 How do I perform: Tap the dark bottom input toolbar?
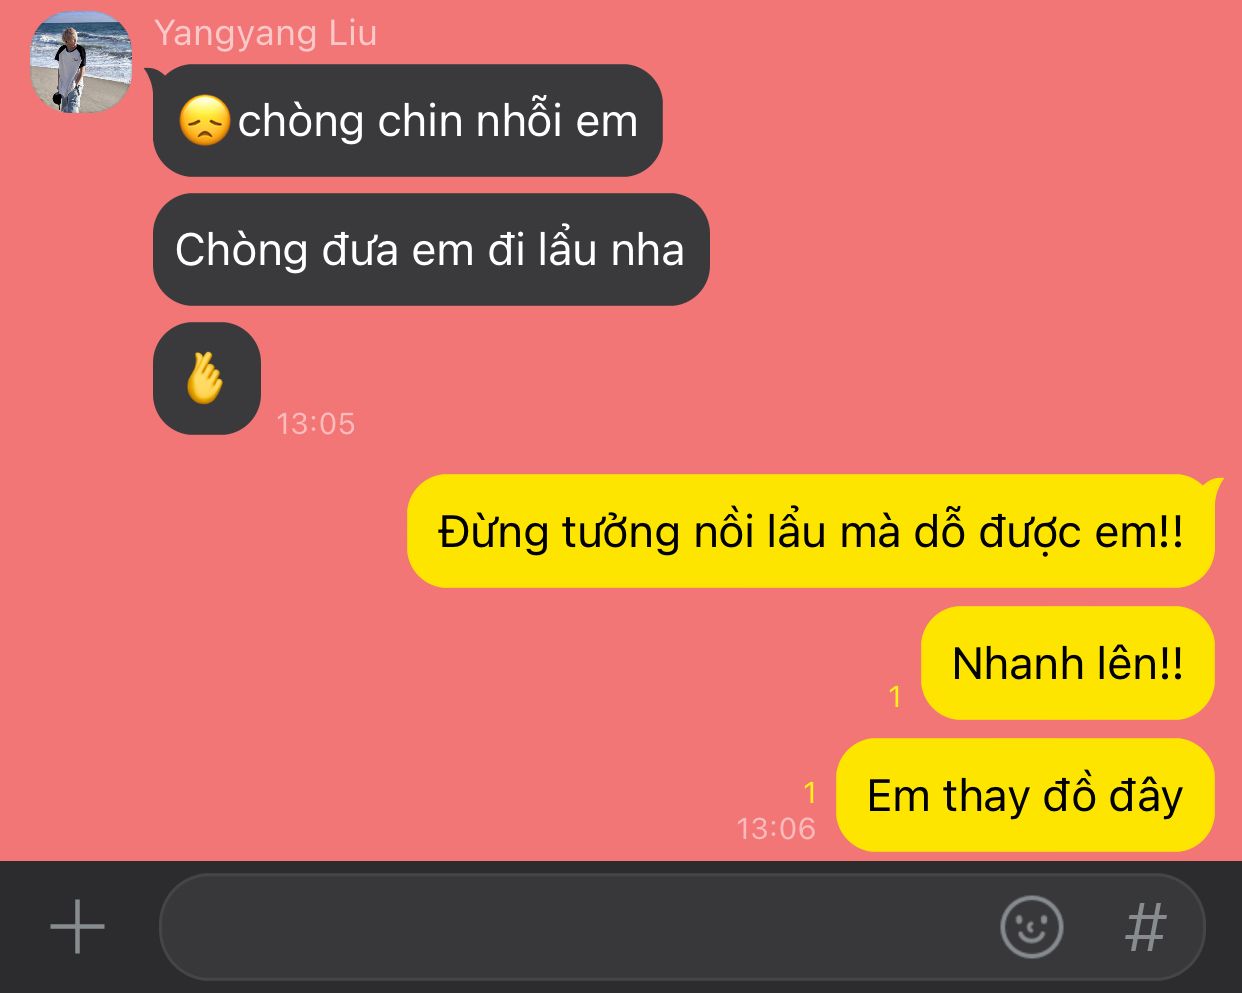tap(621, 927)
